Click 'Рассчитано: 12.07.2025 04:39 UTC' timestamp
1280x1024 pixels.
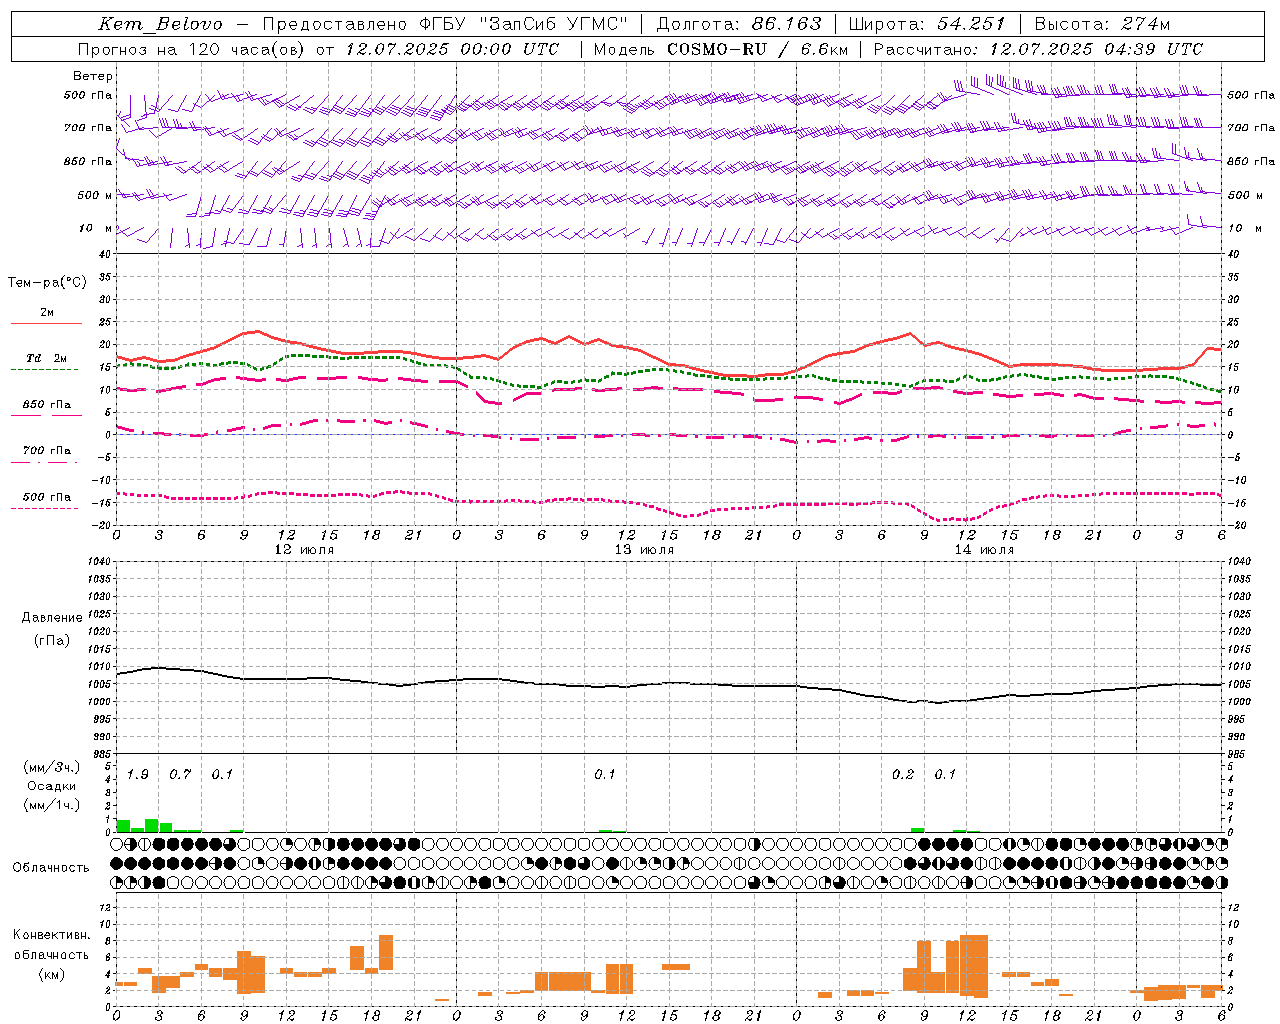(1038, 49)
